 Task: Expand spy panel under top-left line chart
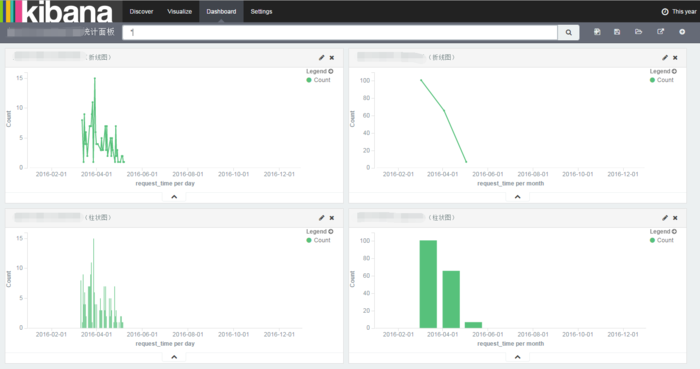[174, 197]
